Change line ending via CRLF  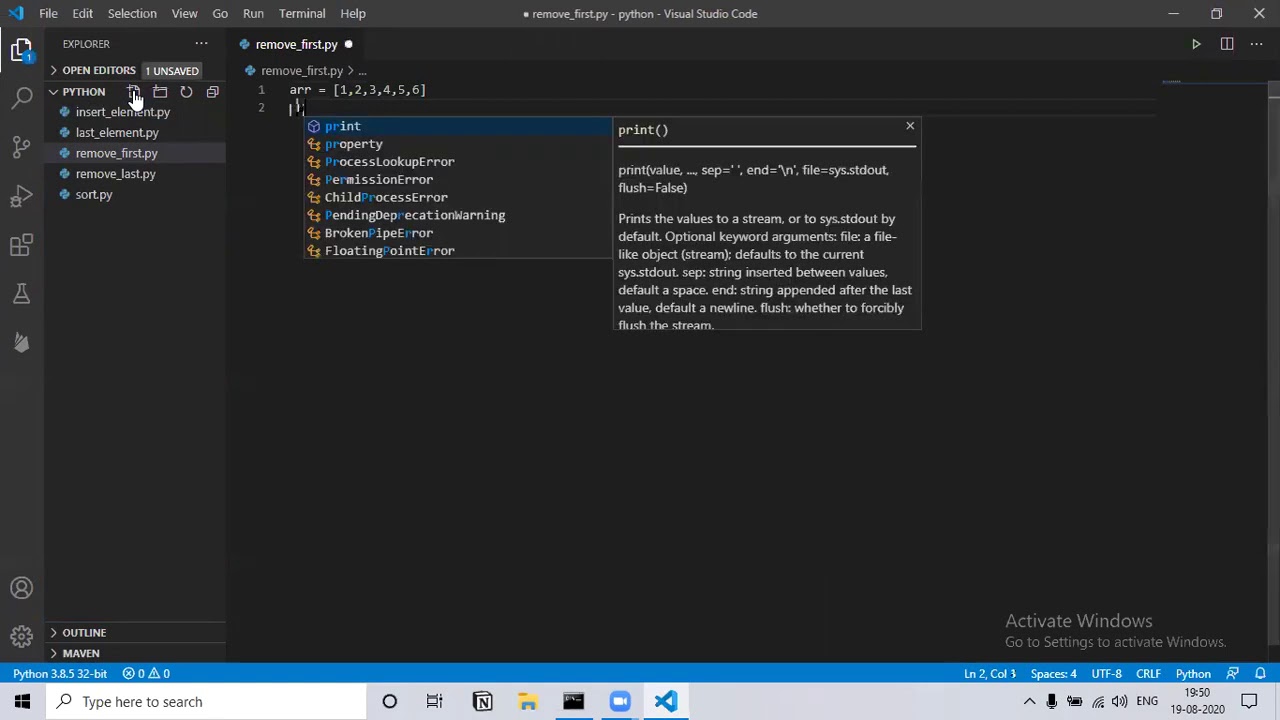[x=1148, y=674]
